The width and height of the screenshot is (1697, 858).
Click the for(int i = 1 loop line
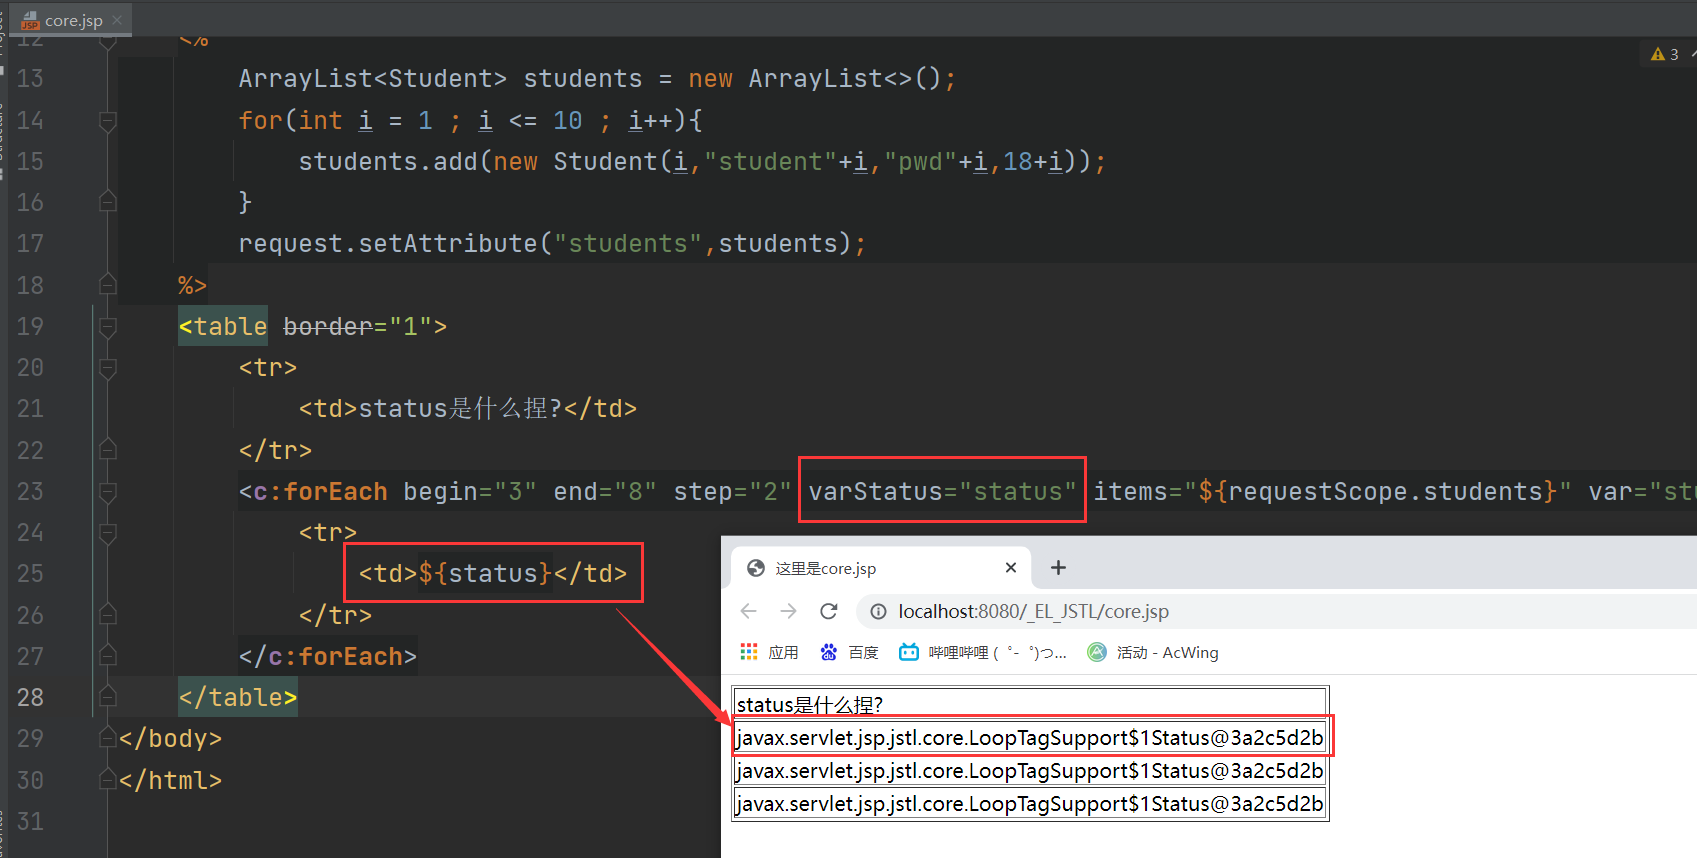[470, 121]
